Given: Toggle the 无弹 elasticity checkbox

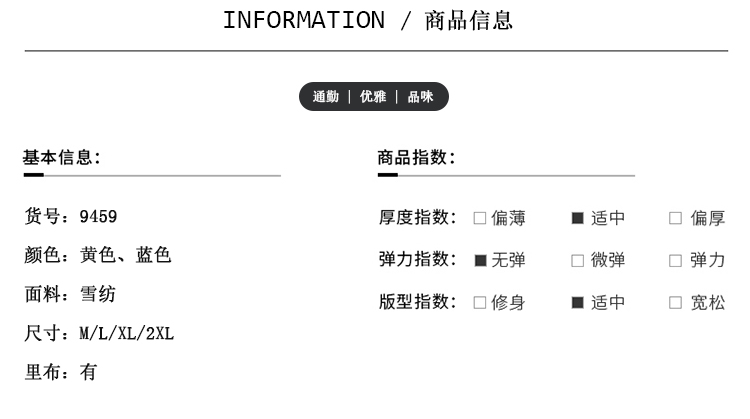Looking at the screenshot, I should pos(480,260).
